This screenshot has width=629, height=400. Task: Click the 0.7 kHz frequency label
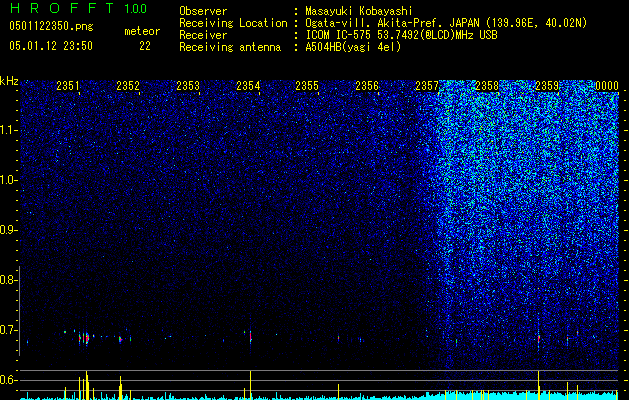tap(8, 330)
